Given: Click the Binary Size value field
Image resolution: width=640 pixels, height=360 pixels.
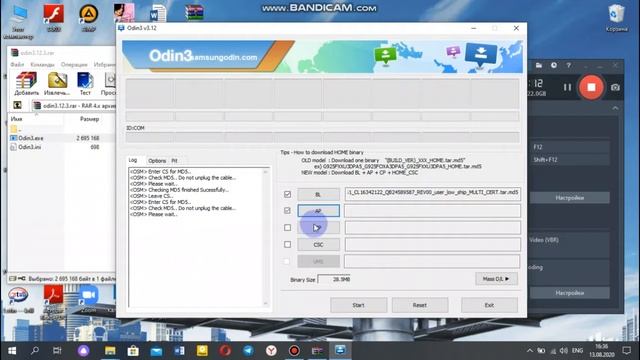Looking at the screenshot, I should 334,279.
